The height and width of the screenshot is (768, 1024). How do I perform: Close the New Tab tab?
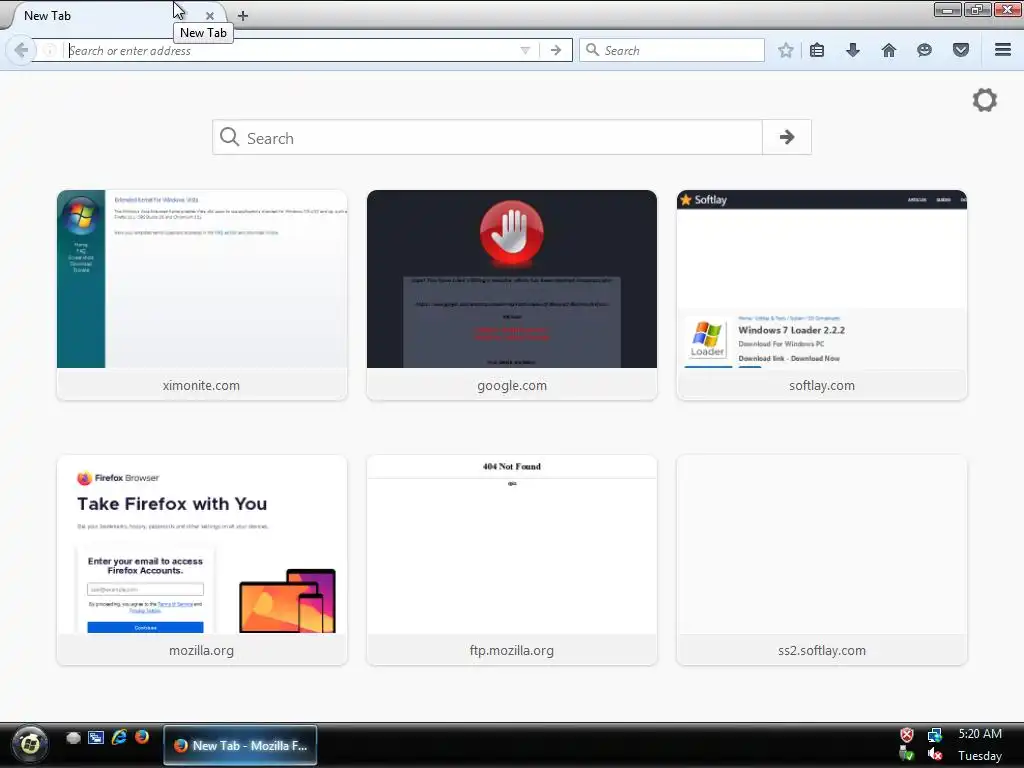click(x=210, y=16)
